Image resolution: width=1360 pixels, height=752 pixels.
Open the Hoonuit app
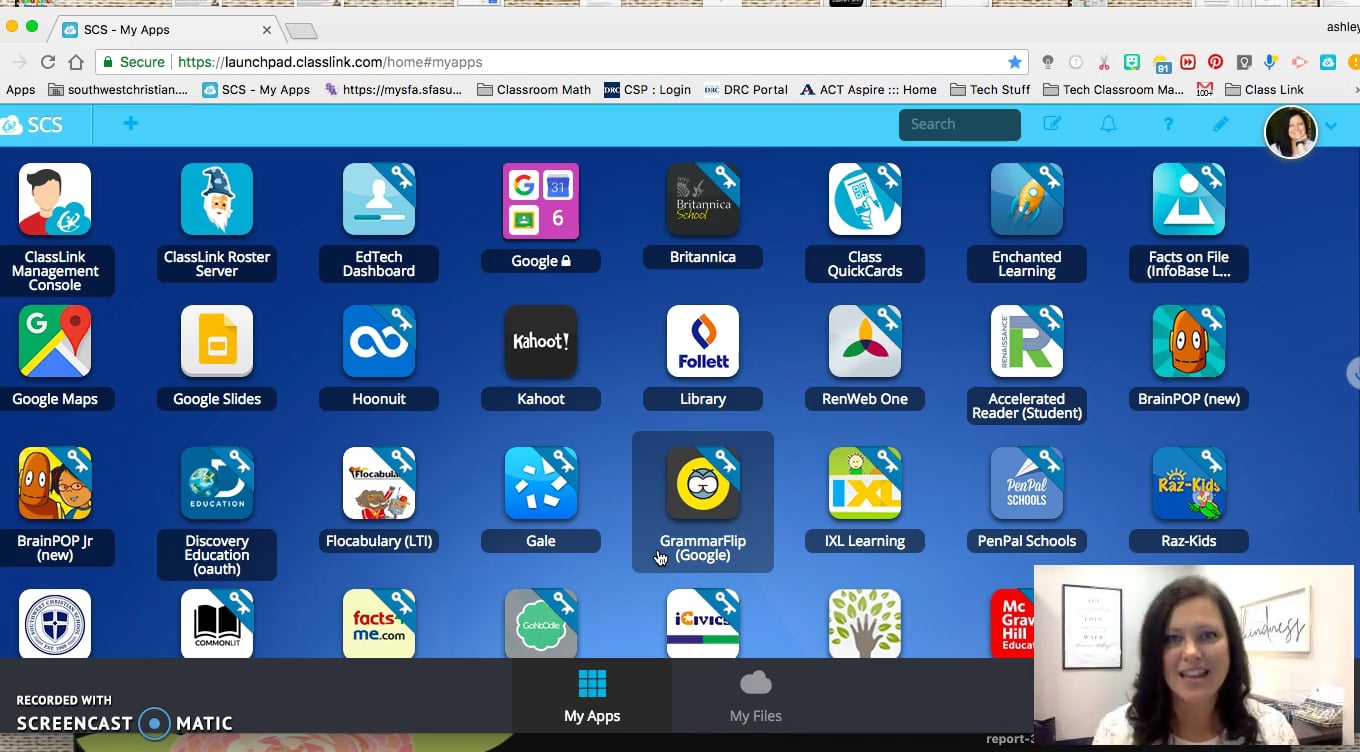click(x=379, y=342)
